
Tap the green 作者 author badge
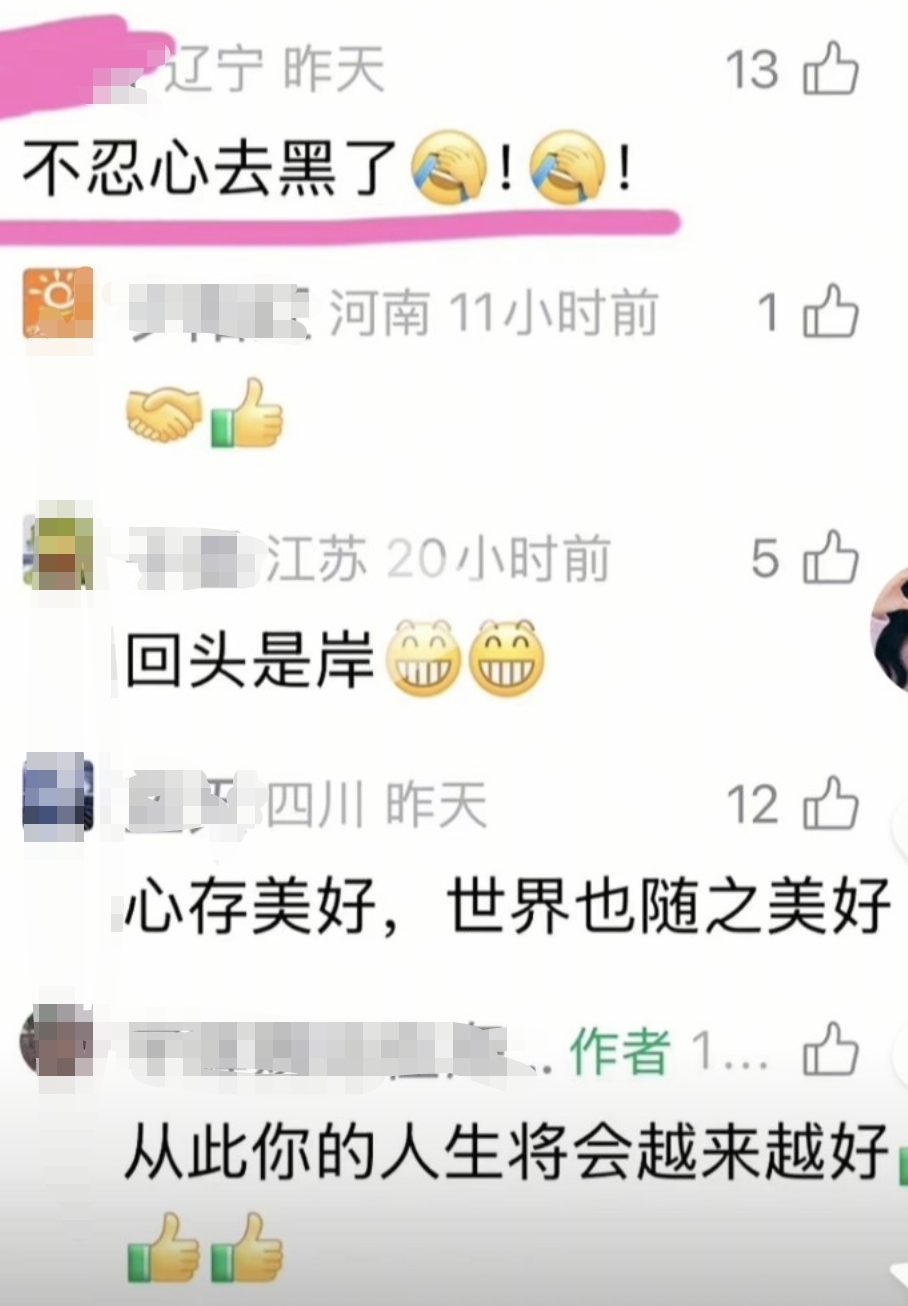[x=619, y=1052]
